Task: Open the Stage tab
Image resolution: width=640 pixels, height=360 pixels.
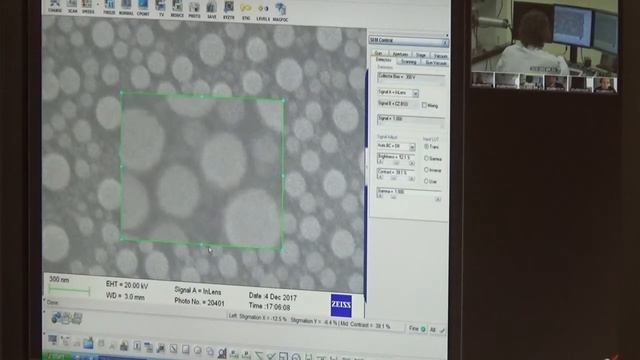Action: (x=421, y=55)
